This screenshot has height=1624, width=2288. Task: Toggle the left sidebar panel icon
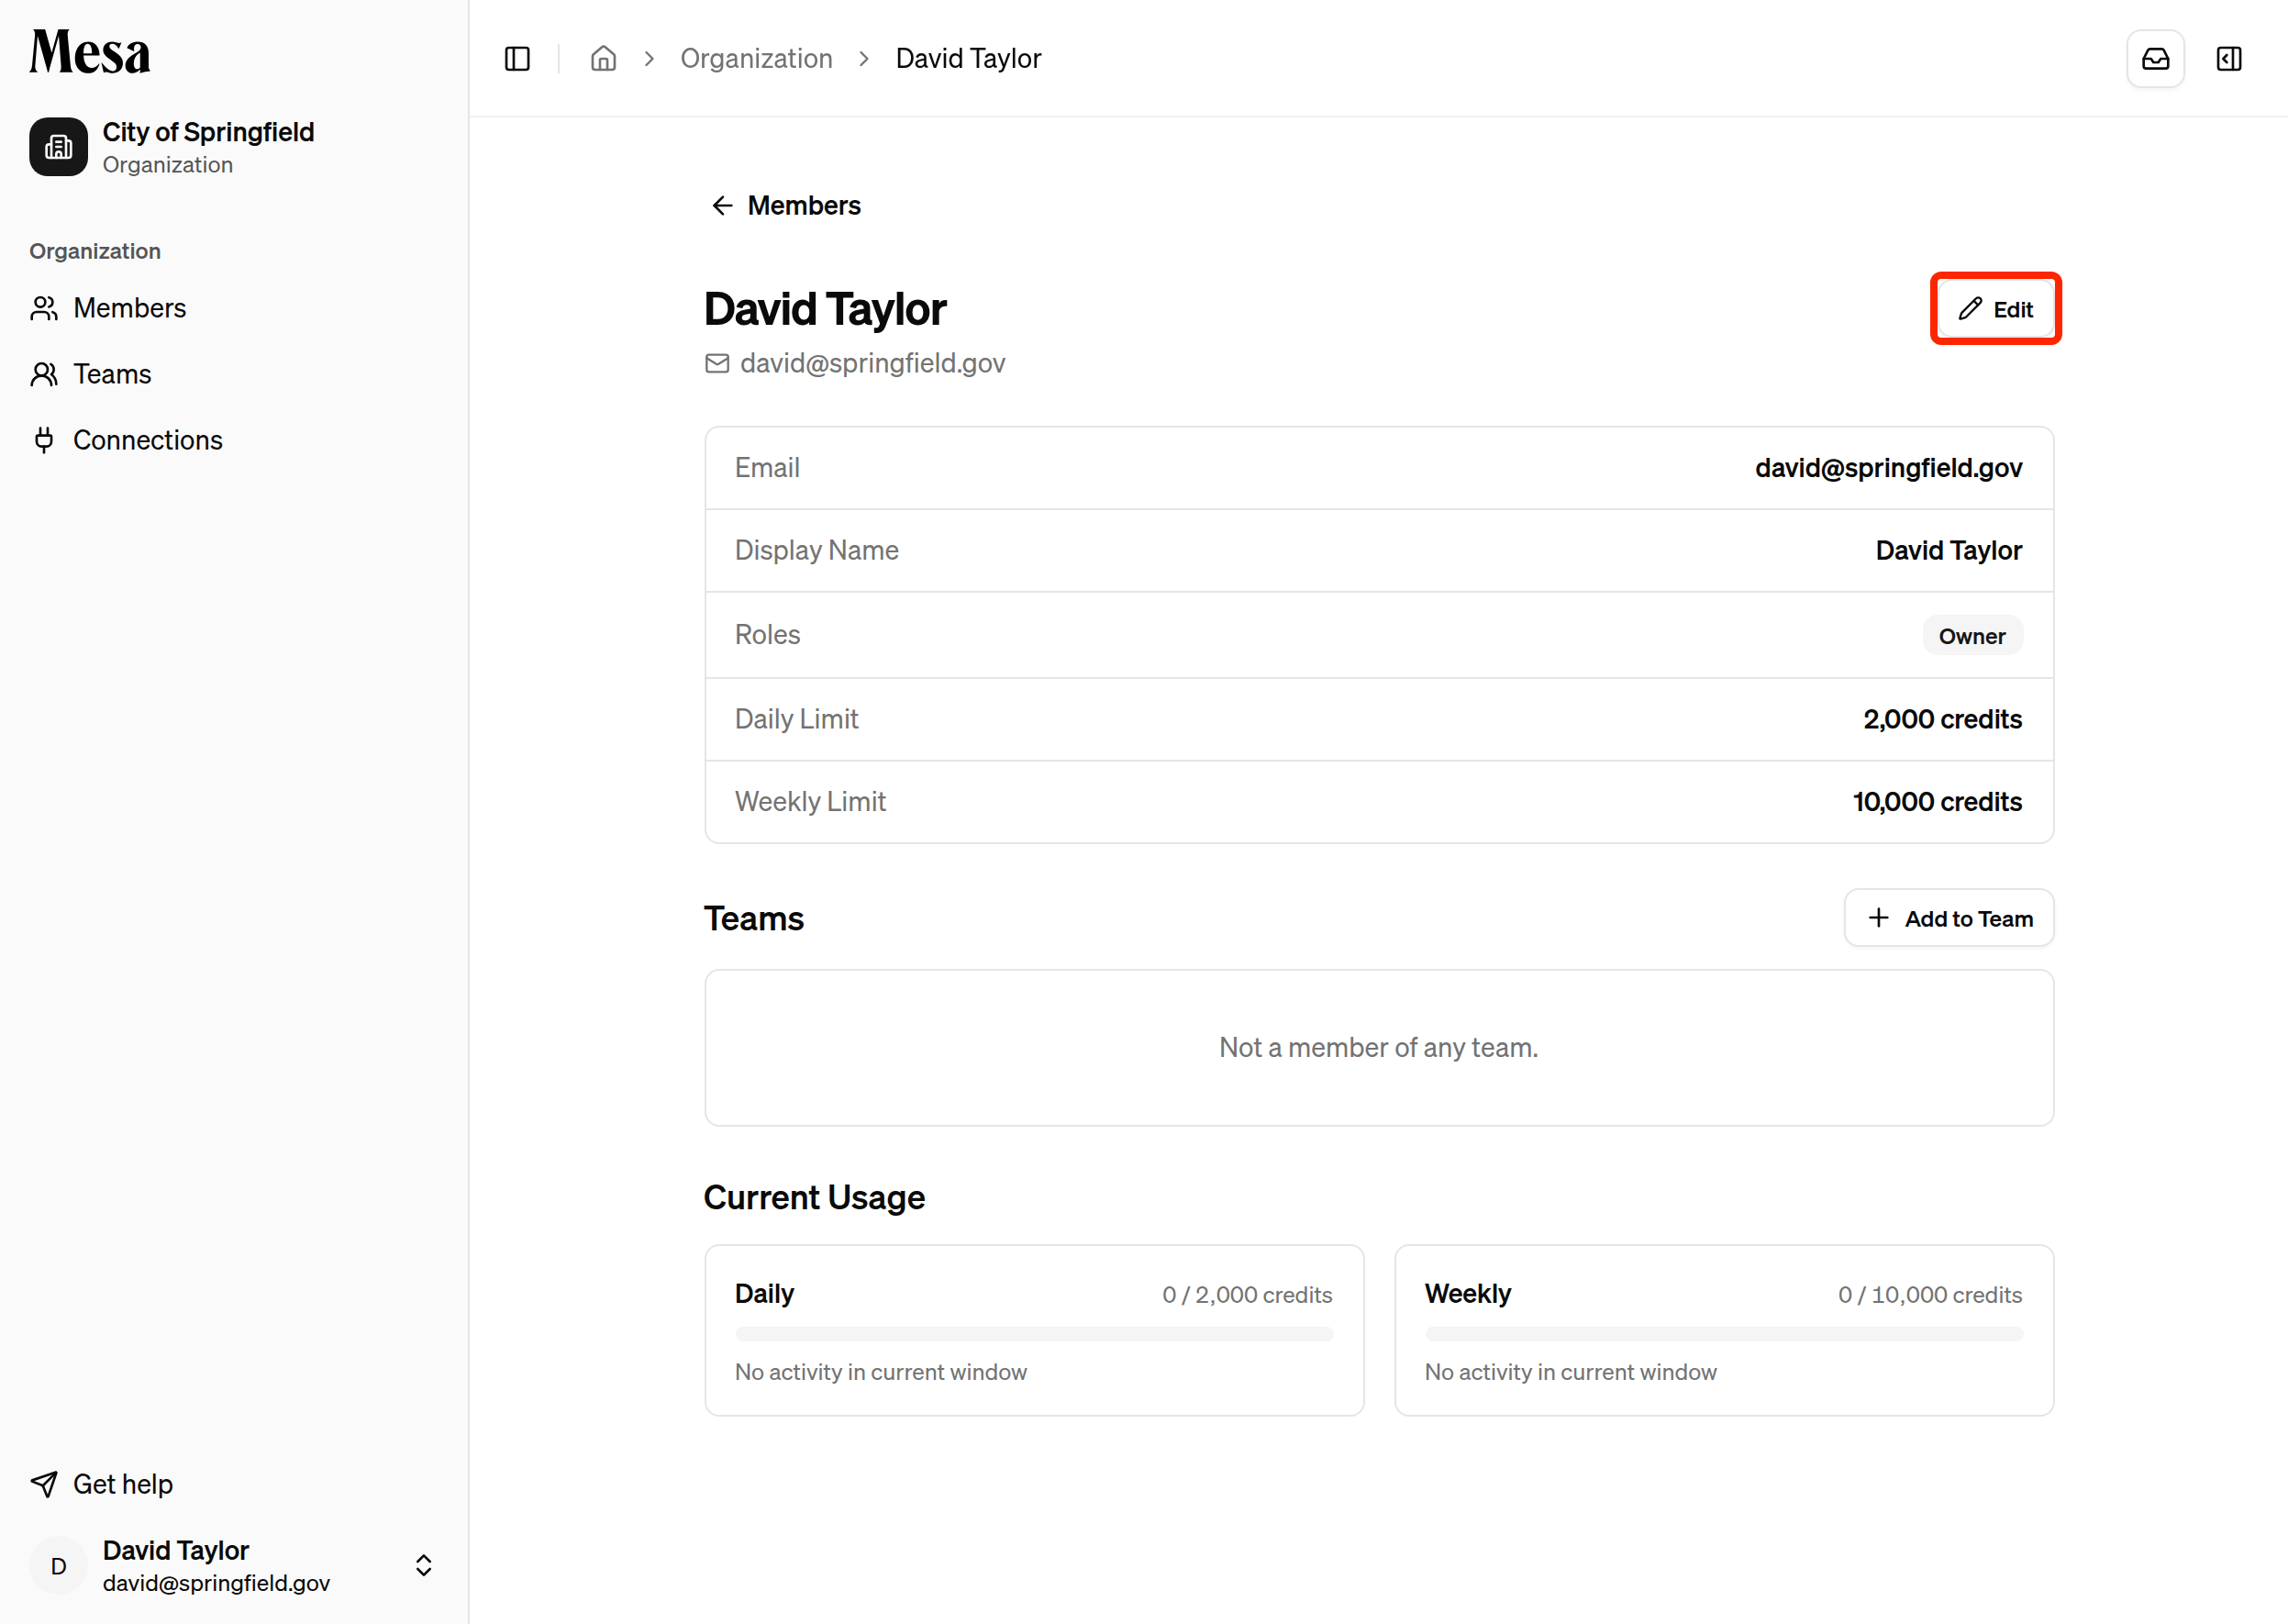point(517,59)
